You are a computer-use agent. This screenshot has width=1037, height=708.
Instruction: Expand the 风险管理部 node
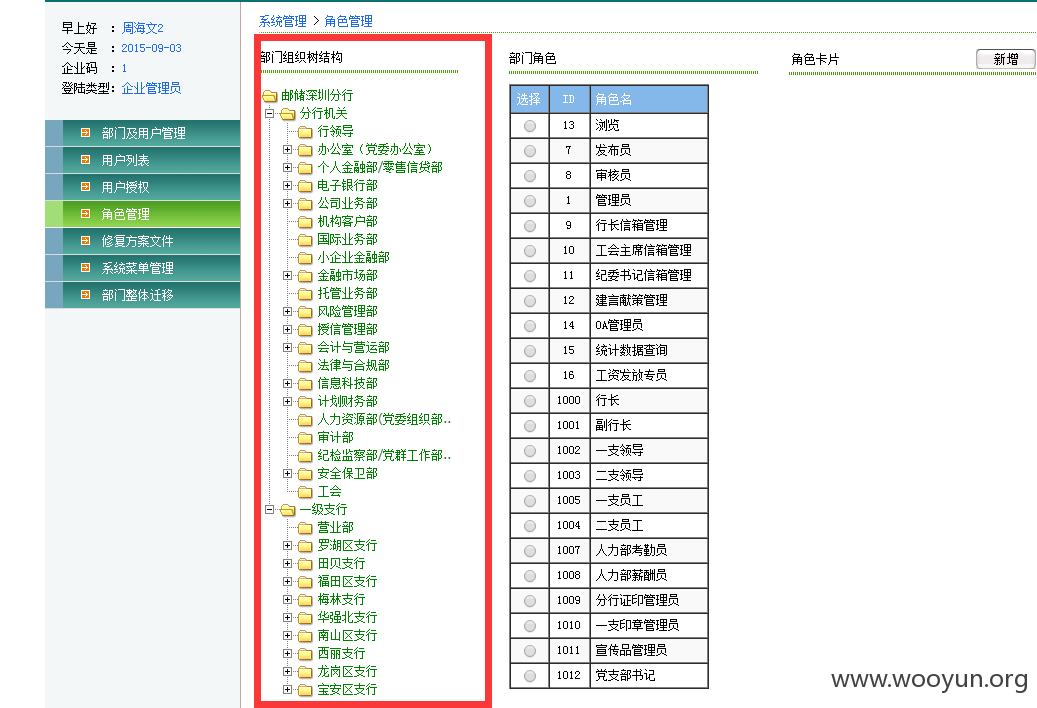coord(287,311)
